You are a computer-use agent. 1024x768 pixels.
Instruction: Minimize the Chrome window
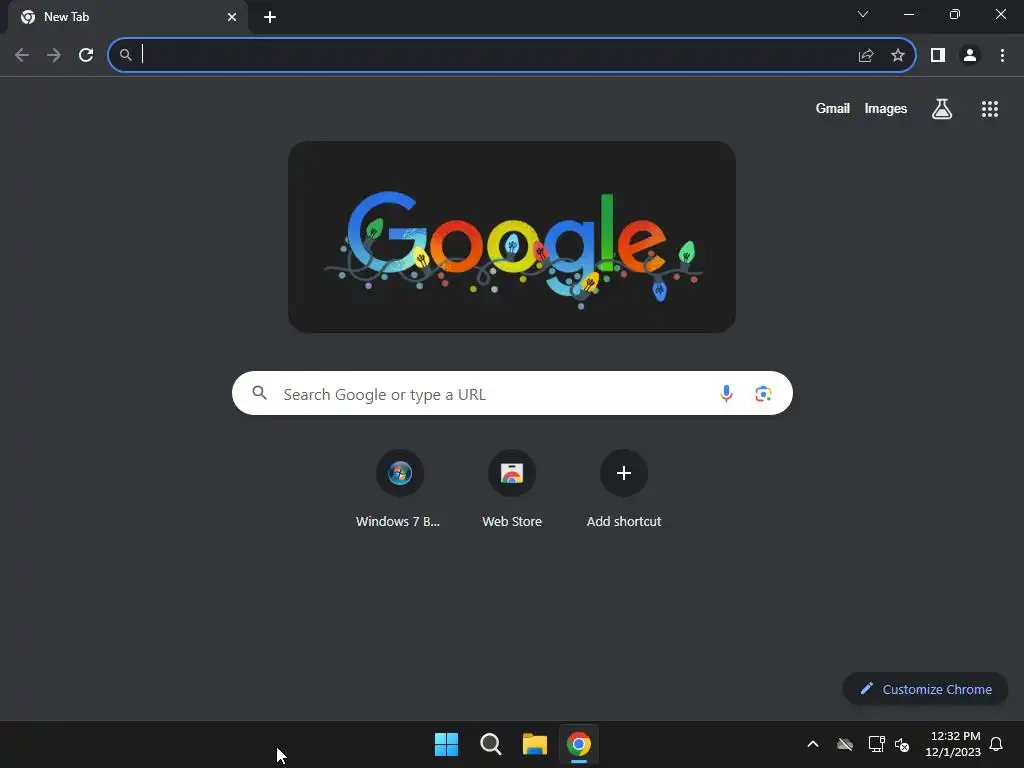[909, 14]
